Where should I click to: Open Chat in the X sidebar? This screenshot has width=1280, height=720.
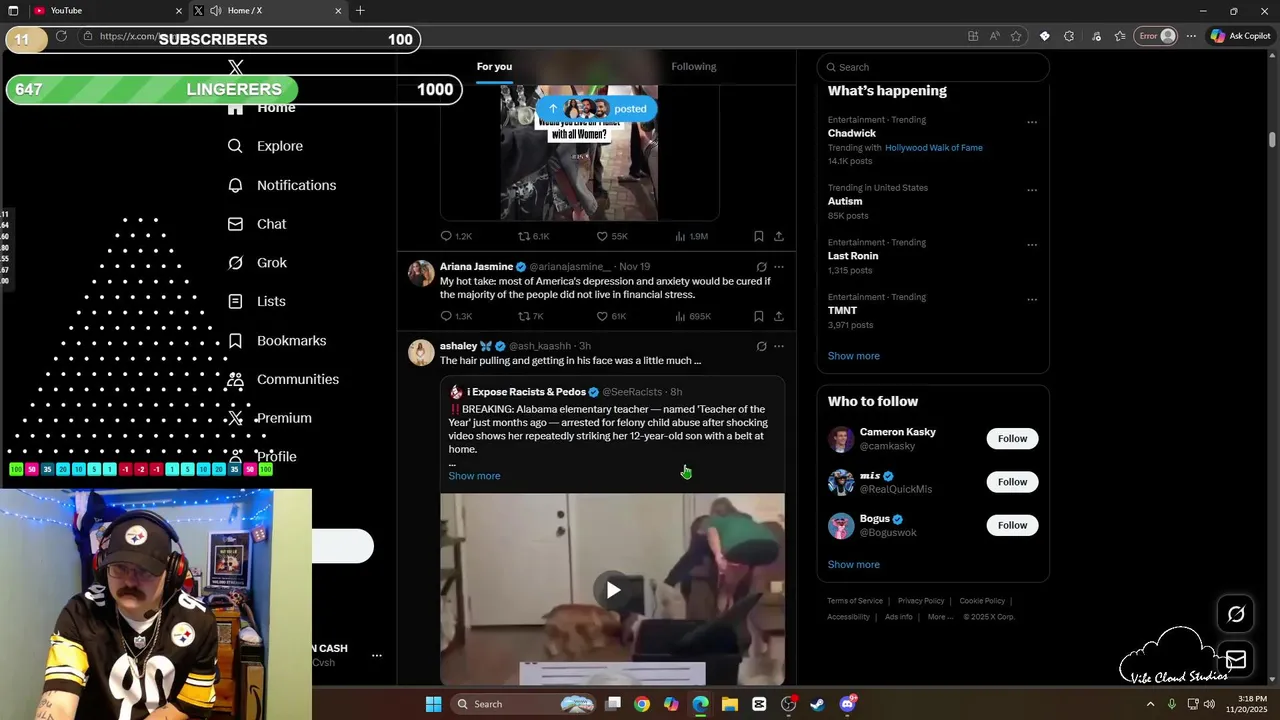click(257, 224)
